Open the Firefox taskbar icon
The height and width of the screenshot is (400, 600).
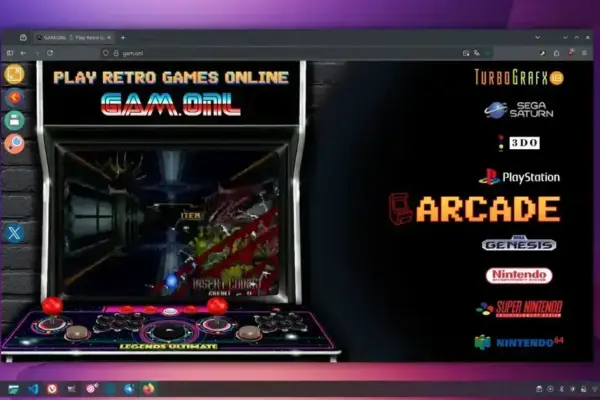(x=148, y=389)
